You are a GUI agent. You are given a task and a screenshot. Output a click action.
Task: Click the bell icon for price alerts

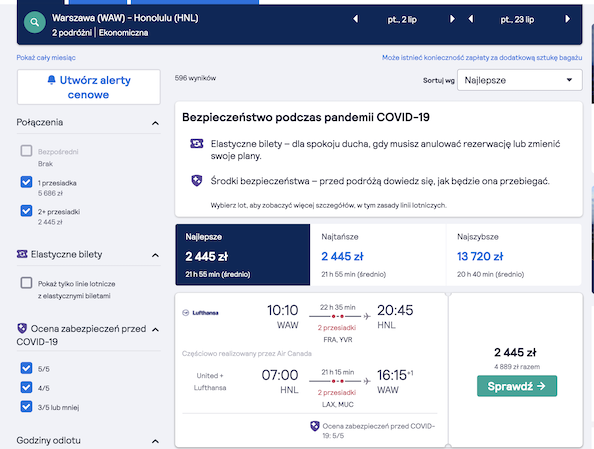tap(51, 80)
